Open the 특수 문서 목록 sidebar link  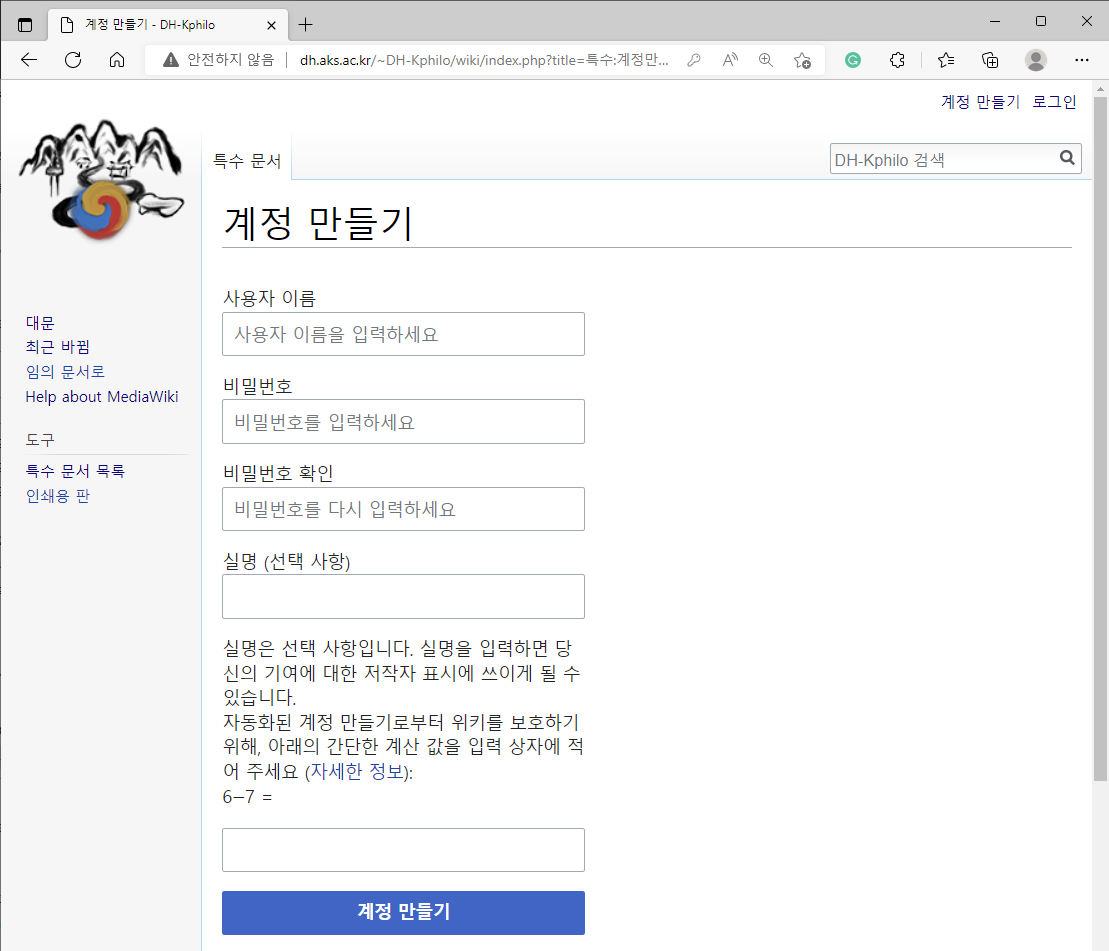point(75,471)
